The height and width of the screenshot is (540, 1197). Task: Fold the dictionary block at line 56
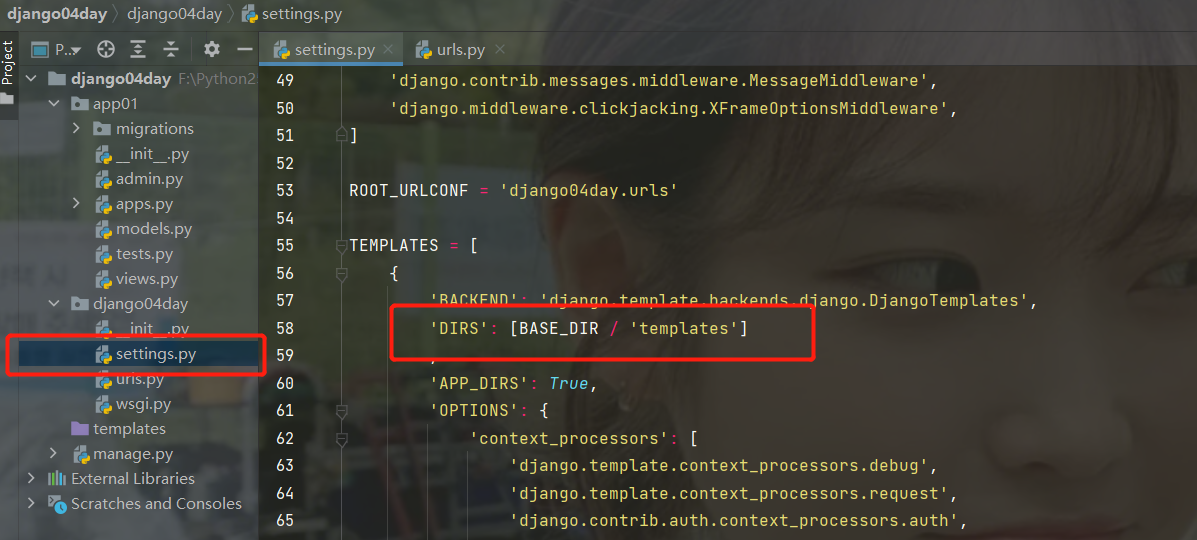(341, 273)
